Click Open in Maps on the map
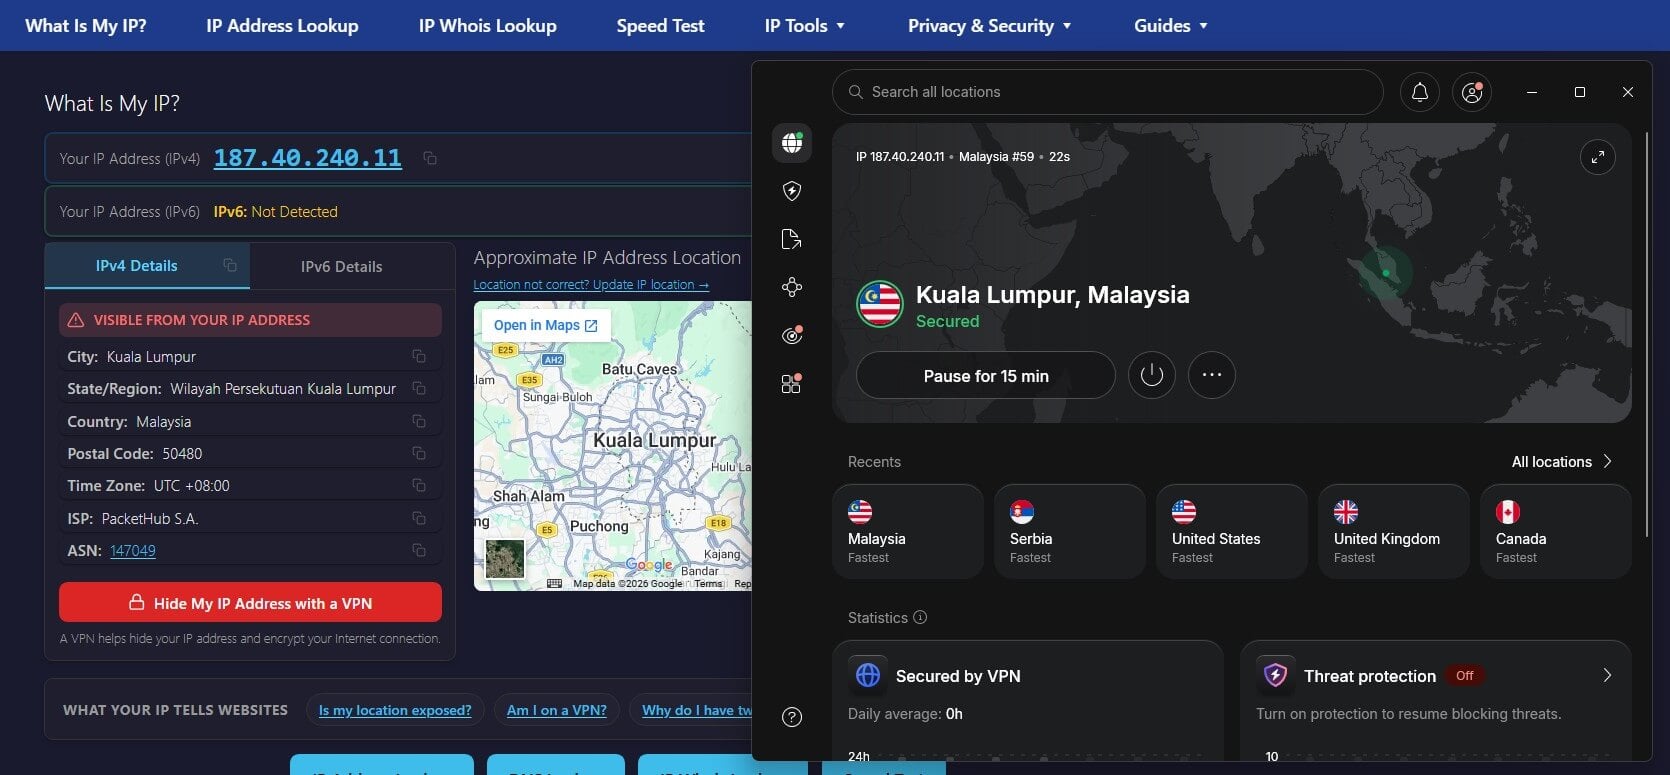The image size is (1670, 775). pyautogui.click(x=546, y=325)
